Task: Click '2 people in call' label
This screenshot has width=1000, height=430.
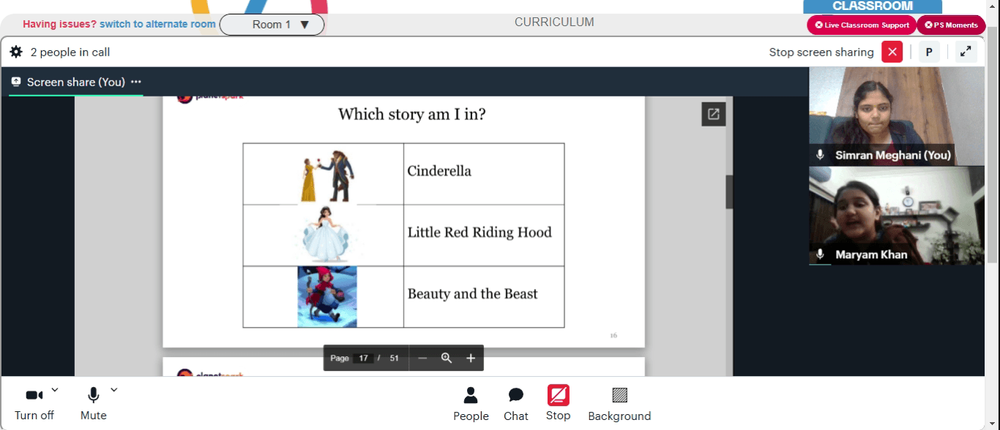Action: [70, 52]
